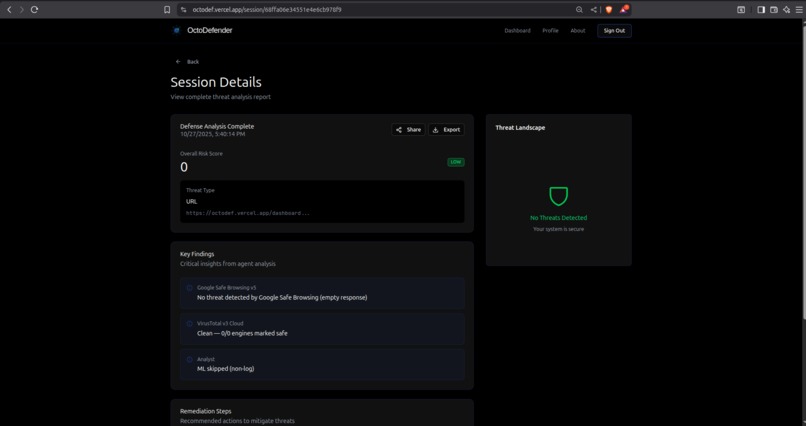Select the Analyst ML skipped finding
This screenshot has width=806, height=426.
click(x=322, y=364)
